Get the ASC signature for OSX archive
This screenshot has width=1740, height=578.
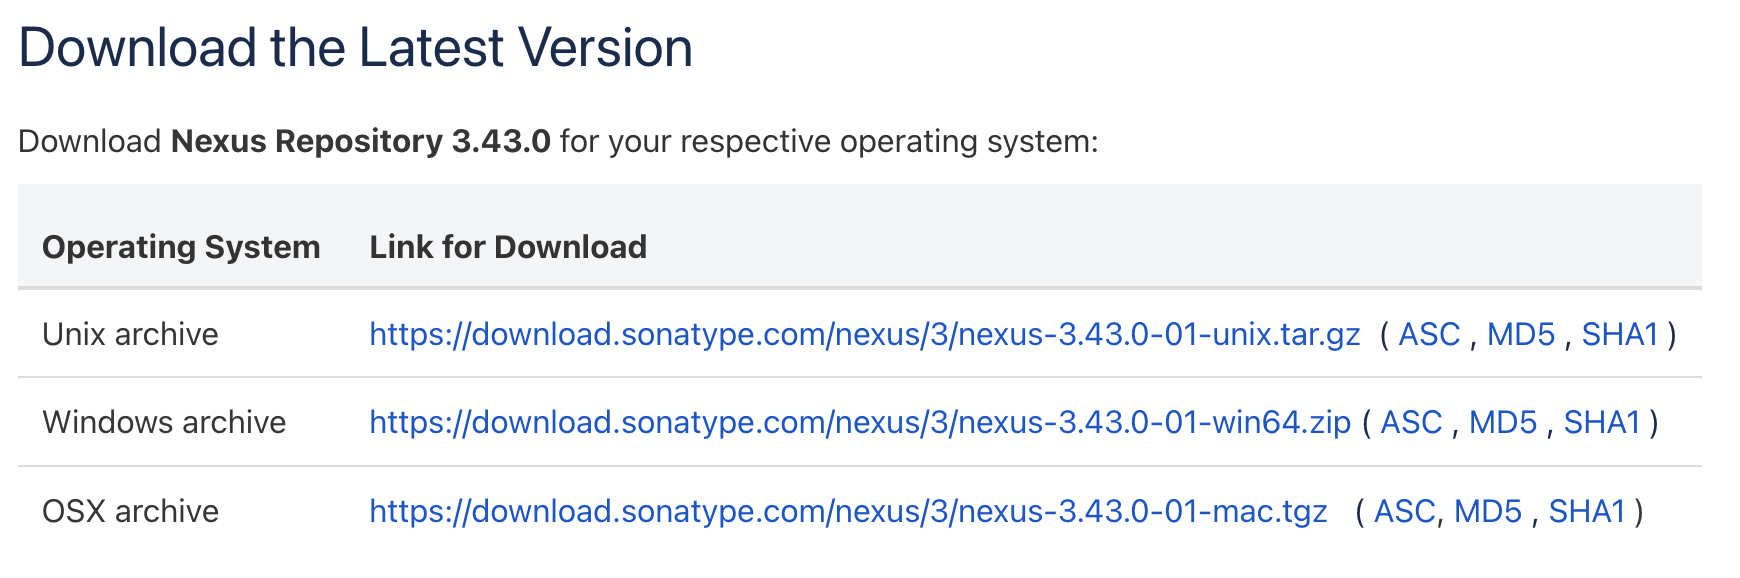(1404, 511)
